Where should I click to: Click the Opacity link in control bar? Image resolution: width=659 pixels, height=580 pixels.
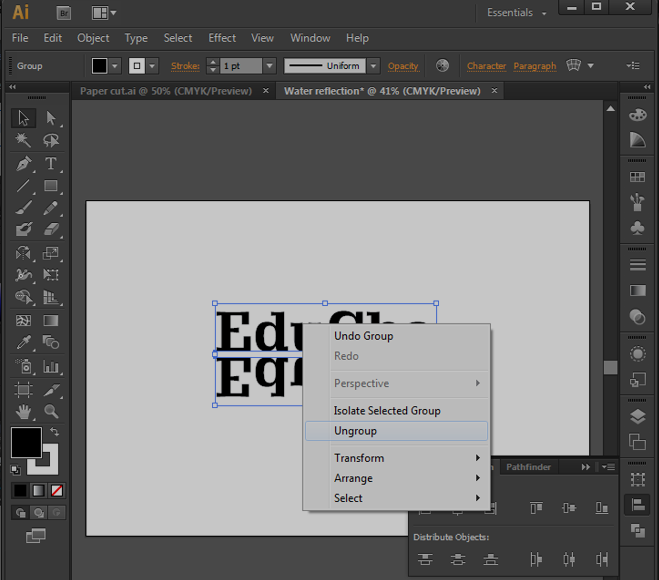(x=403, y=66)
